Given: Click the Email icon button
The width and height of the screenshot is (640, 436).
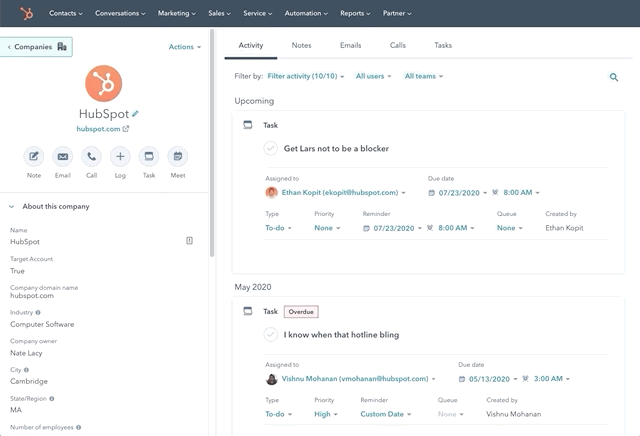Looking at the screenshot, I should 63,156.
